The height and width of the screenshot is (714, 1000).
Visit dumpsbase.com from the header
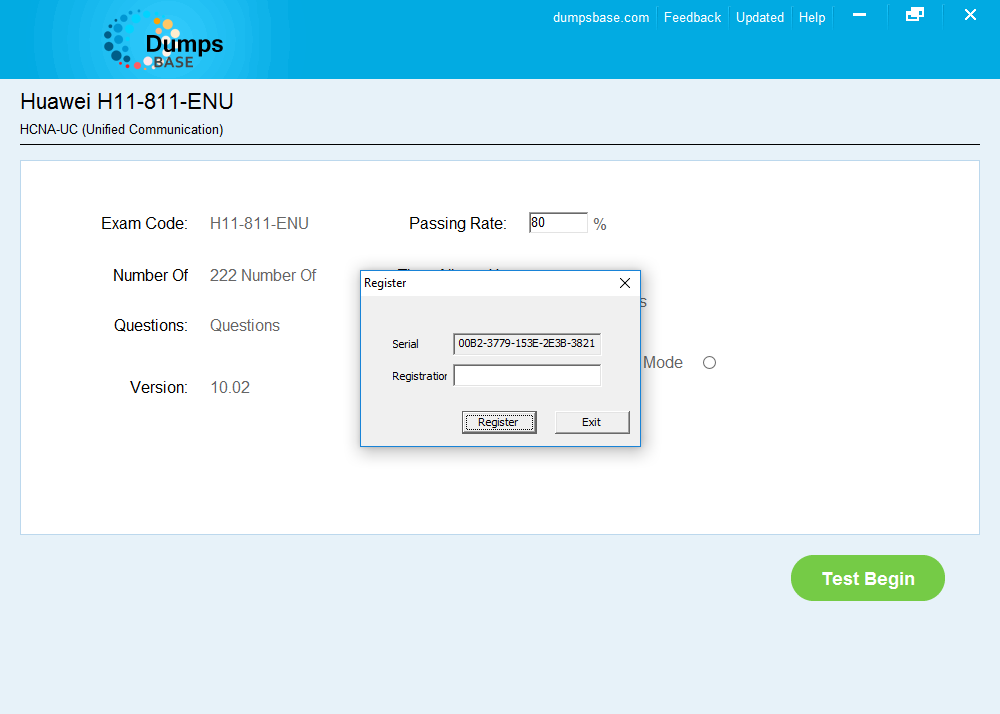coord(600,17)
